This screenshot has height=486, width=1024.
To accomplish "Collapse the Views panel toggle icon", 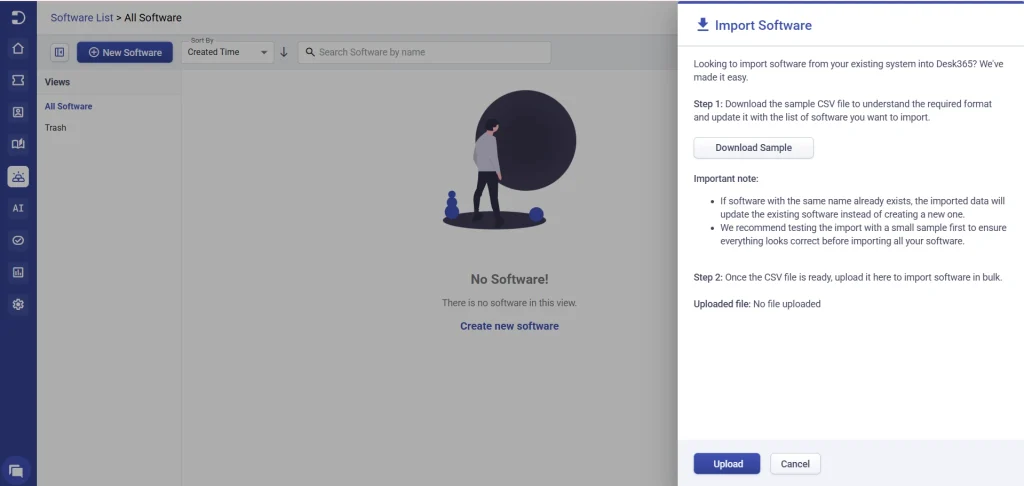I will [59, 52].
